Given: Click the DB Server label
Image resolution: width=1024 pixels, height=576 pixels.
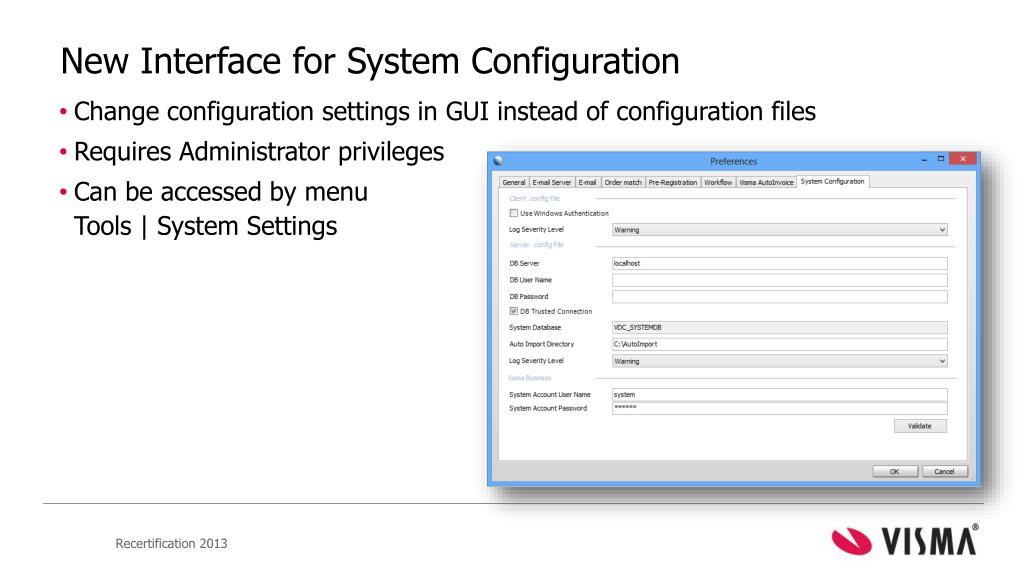Looking at the screenshot, I should 524,264.
